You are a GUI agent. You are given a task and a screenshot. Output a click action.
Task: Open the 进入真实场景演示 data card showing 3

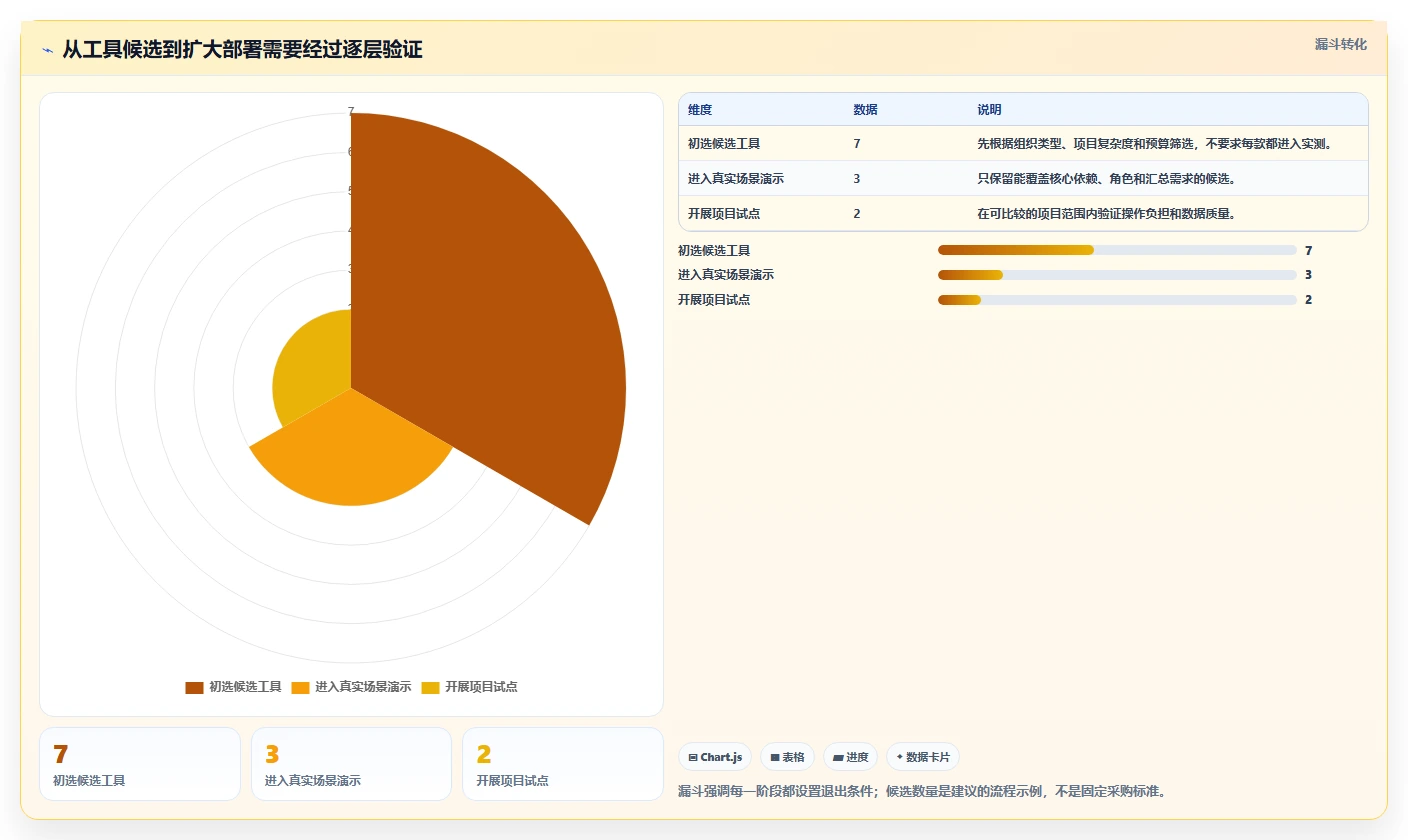click(351, 764)
